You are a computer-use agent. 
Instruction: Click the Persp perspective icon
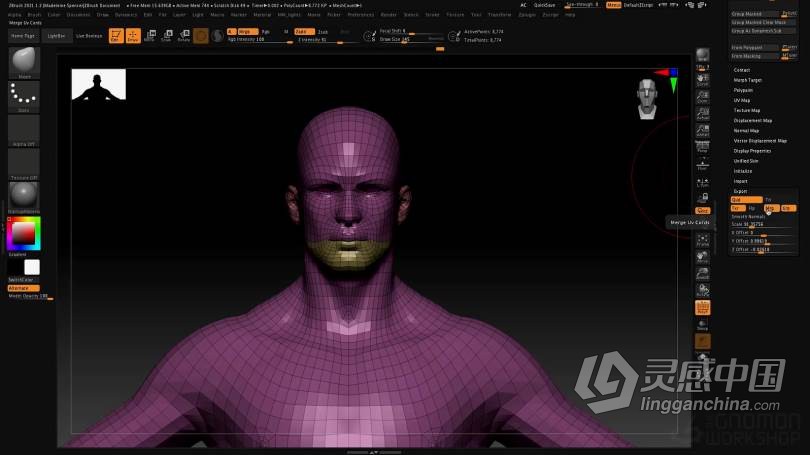(703, 147)
